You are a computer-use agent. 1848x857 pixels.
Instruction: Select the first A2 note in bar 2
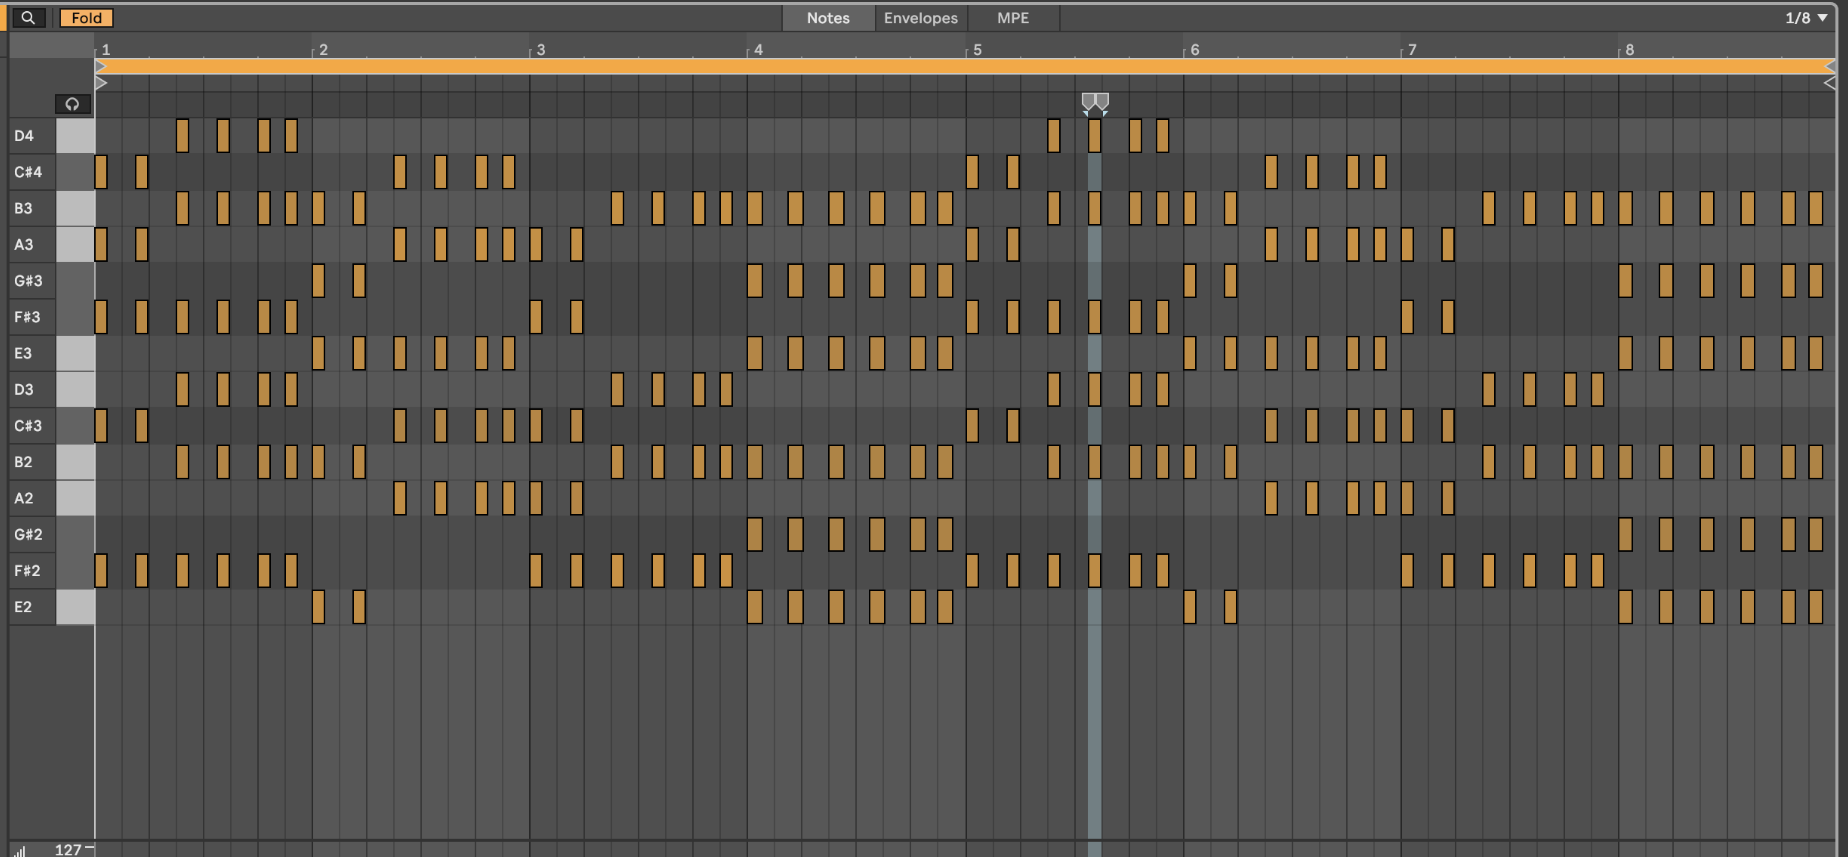click(400, 498)
